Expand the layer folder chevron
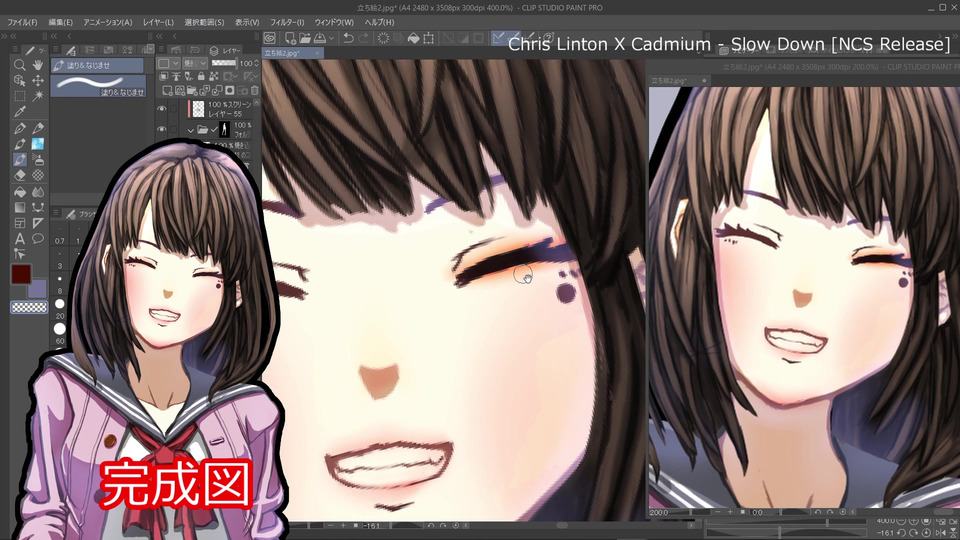This screenshot has height=540, width=960. point(190,130)
